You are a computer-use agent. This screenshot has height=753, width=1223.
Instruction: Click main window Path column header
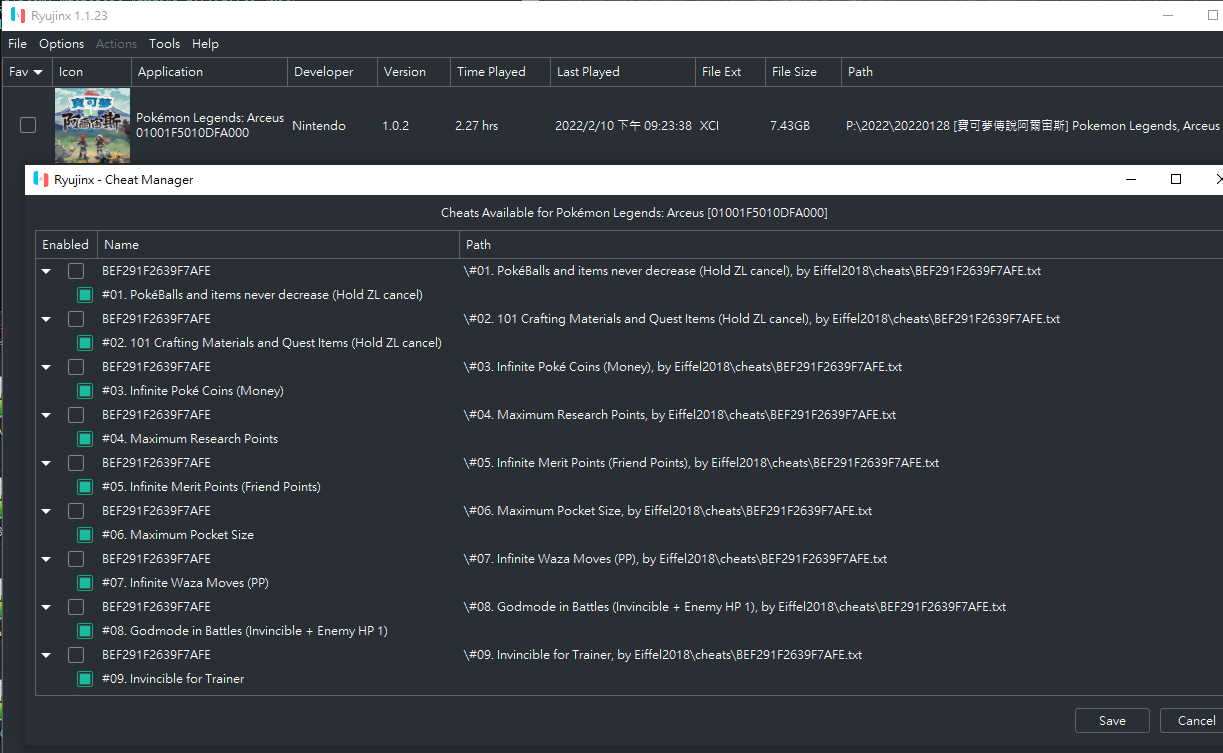pyautogui.click(x=1032, y=72)
